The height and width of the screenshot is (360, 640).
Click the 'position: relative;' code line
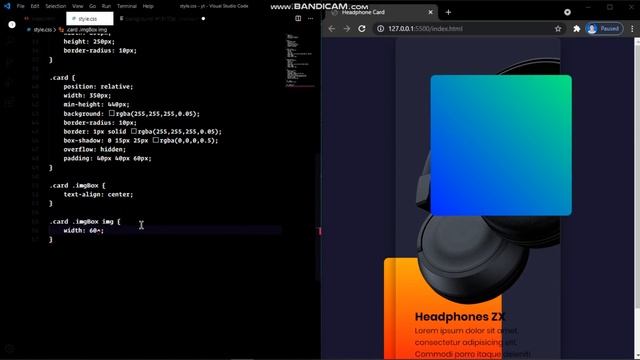coord(98,87)
